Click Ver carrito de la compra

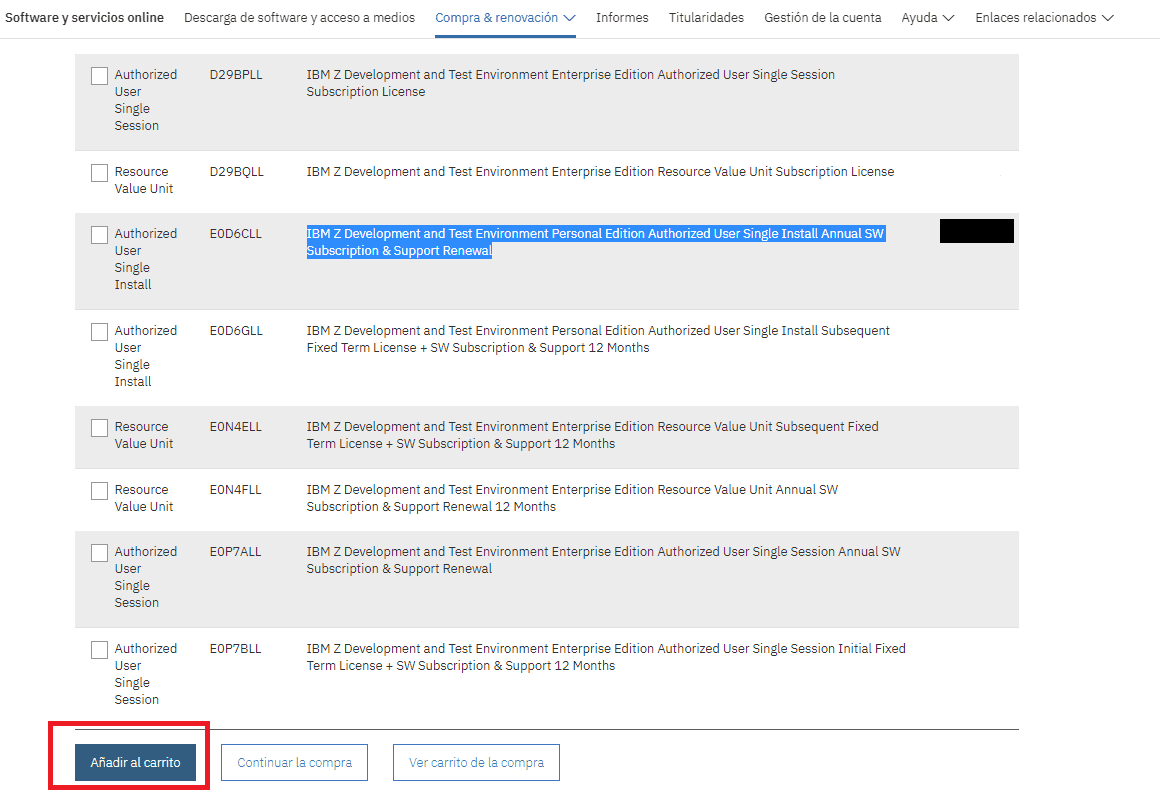coord(476,762)
